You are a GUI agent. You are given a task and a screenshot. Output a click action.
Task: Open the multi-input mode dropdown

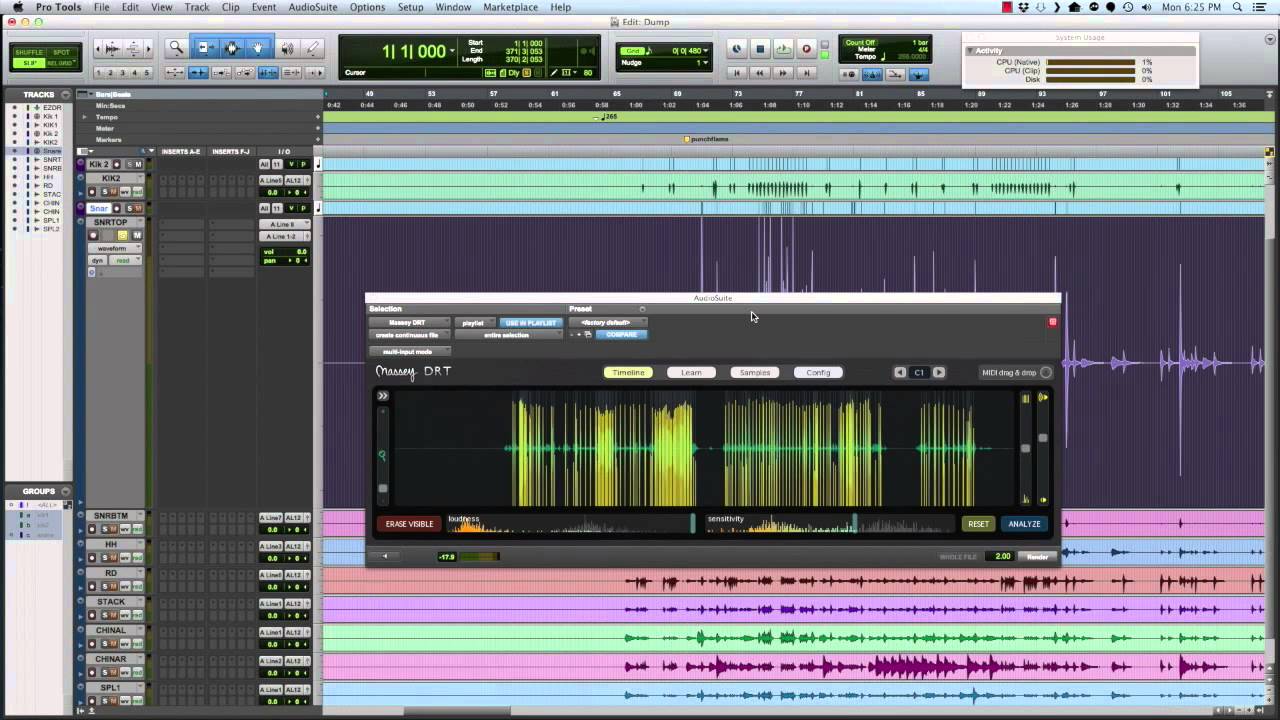pos(409,351)
